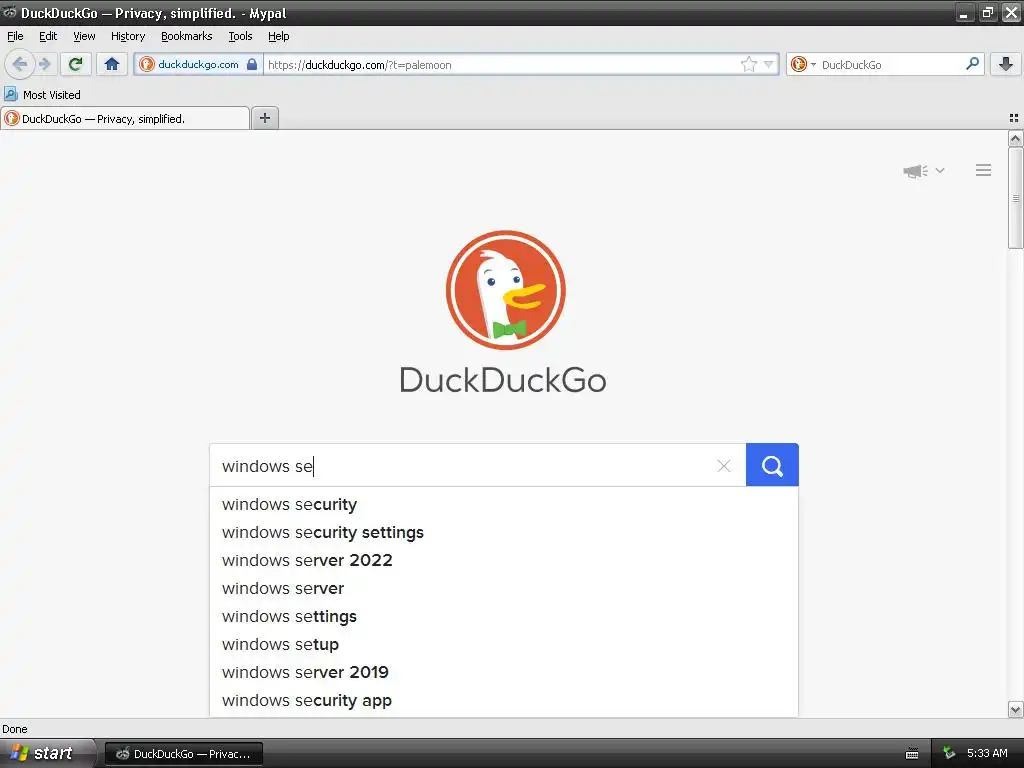Open the Edit menu
The width and height of the screenshot is (1024, 768).
pos(48,36)
